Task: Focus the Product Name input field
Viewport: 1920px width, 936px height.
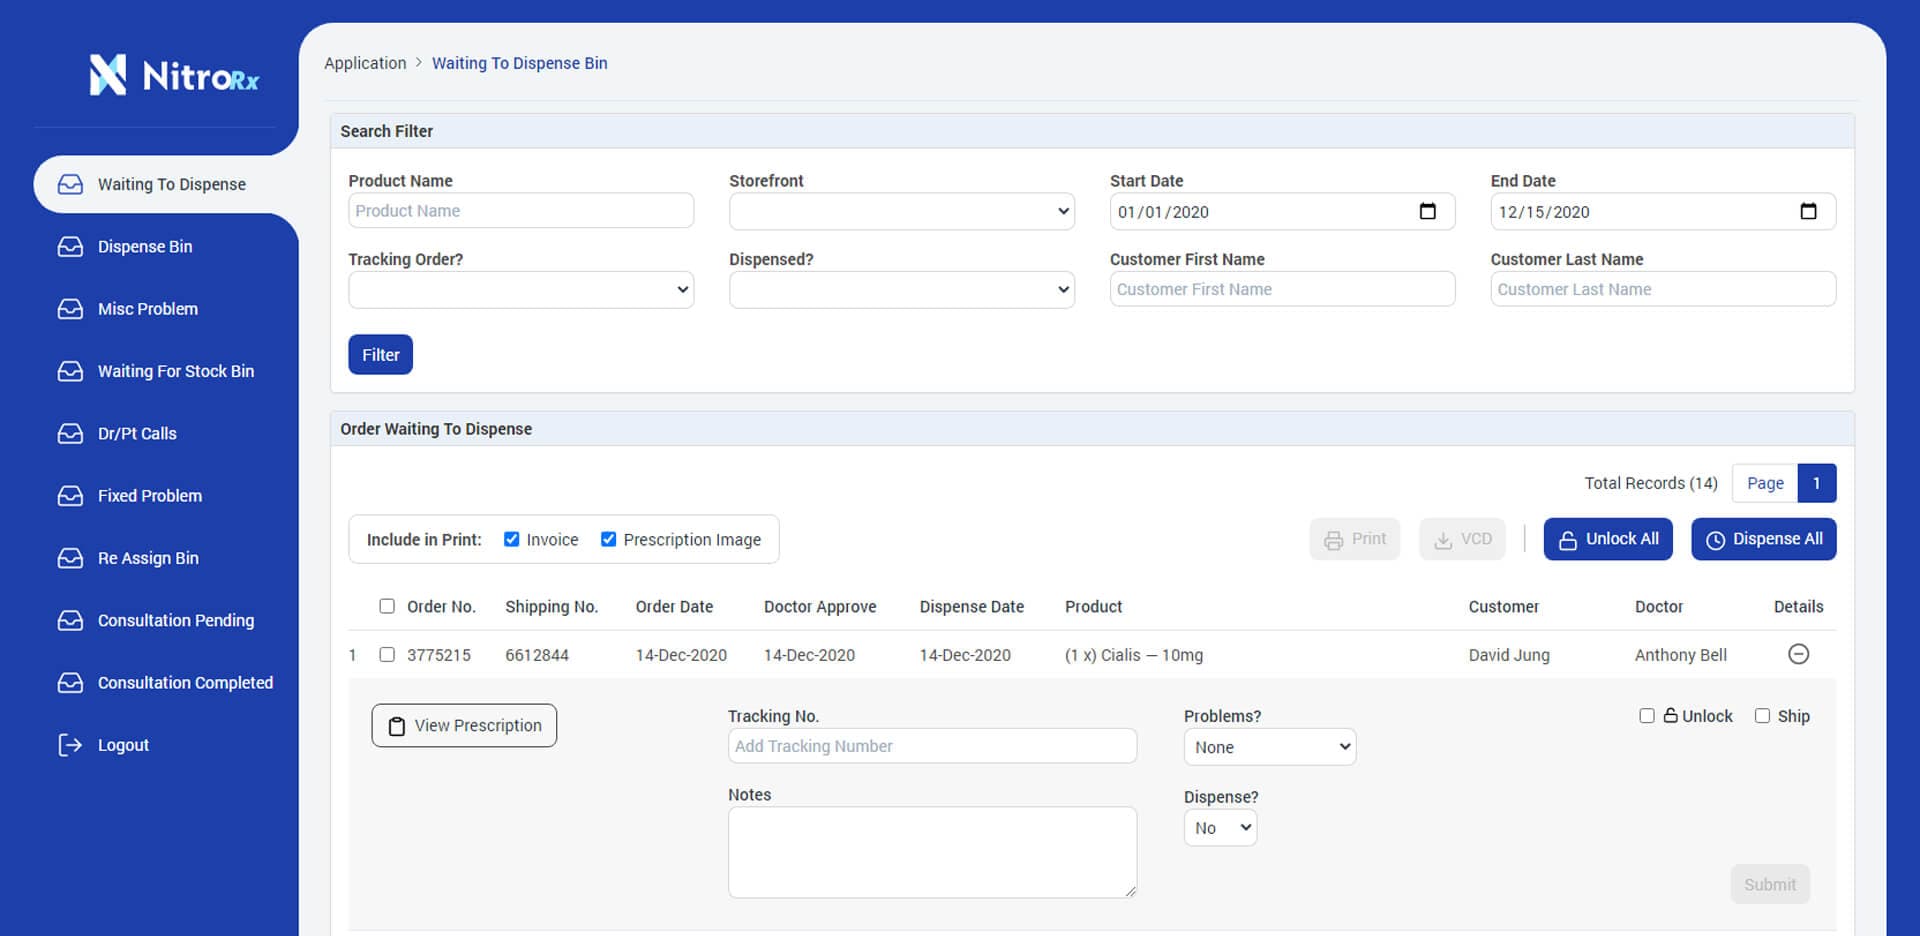Action: (521, 211)
